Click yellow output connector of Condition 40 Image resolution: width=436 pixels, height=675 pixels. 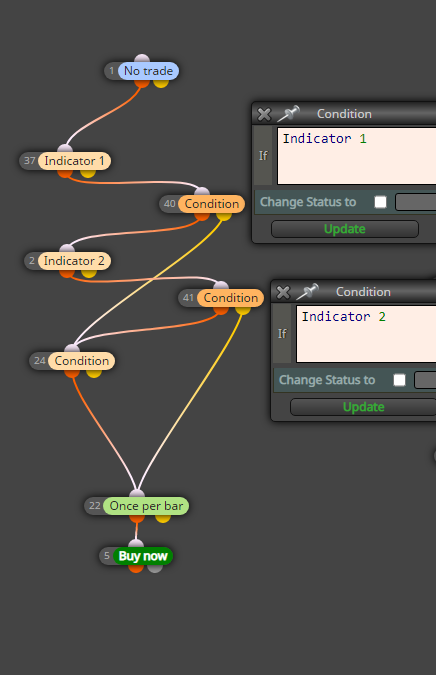coord(224,215)
